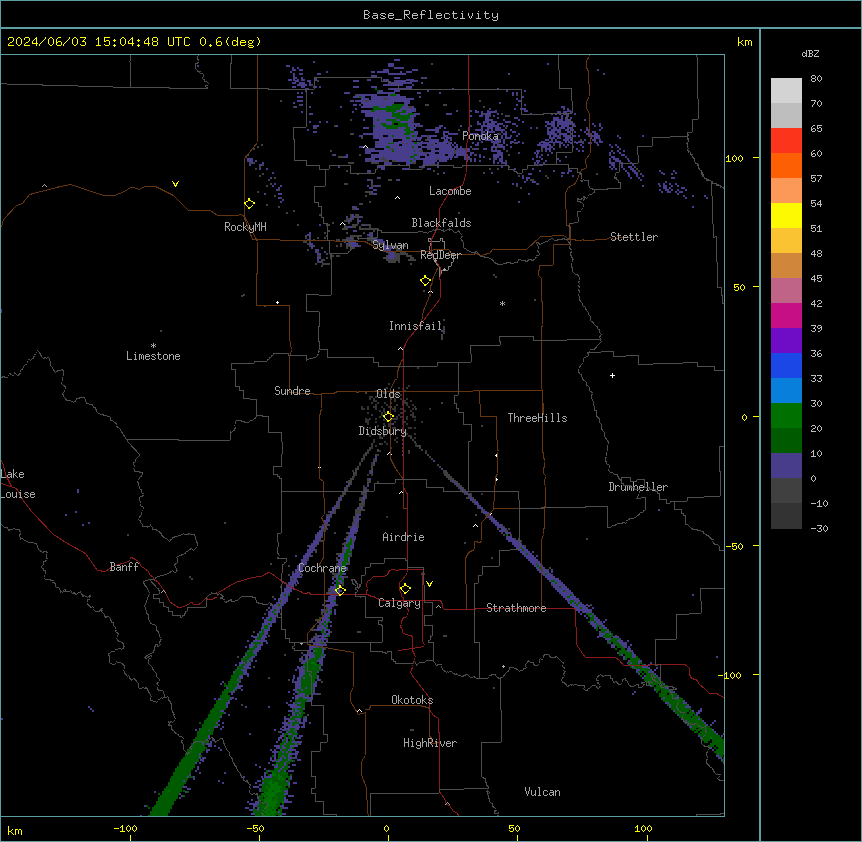Screen dimensions: 862x842
Task: Click the Blackfalds city label
Action: click(x=441, y=223)
